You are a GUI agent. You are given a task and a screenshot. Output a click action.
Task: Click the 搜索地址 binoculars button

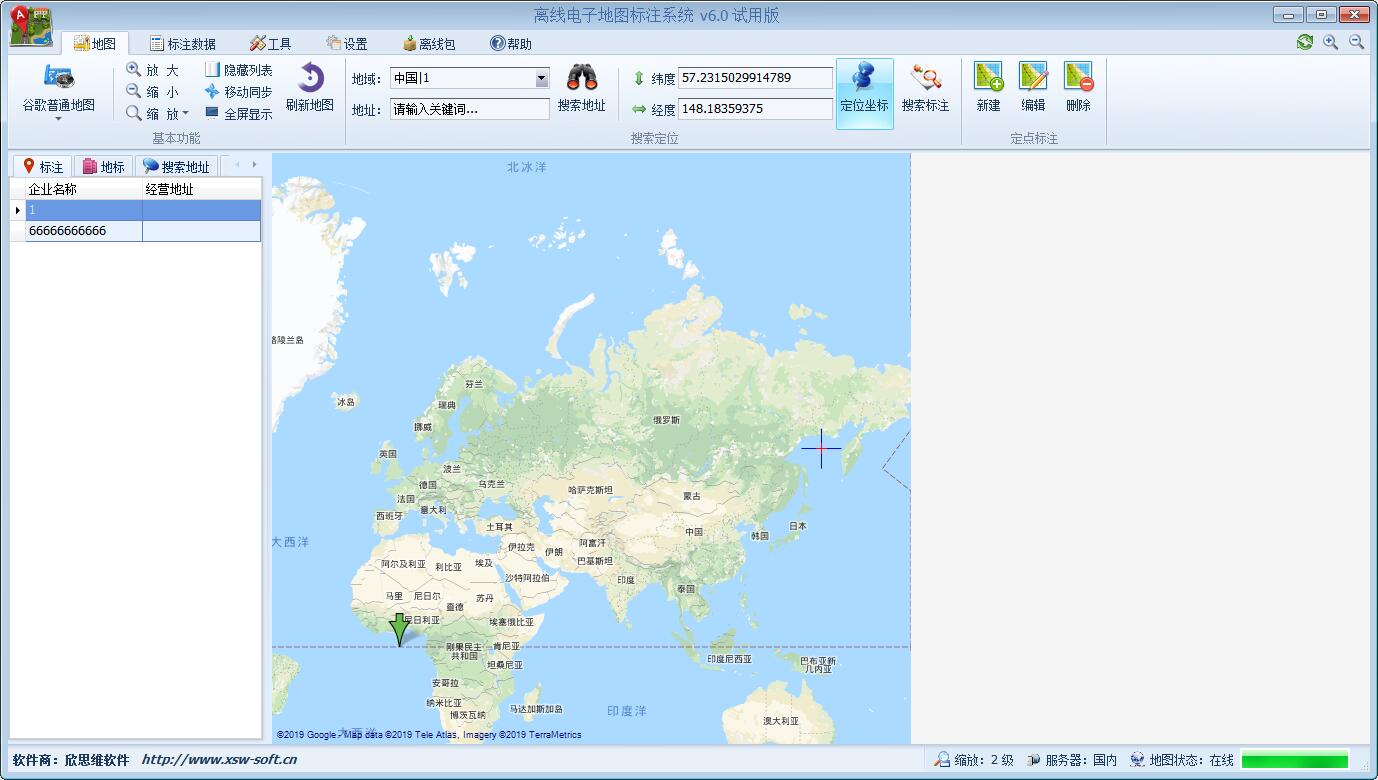click(582, 88)
